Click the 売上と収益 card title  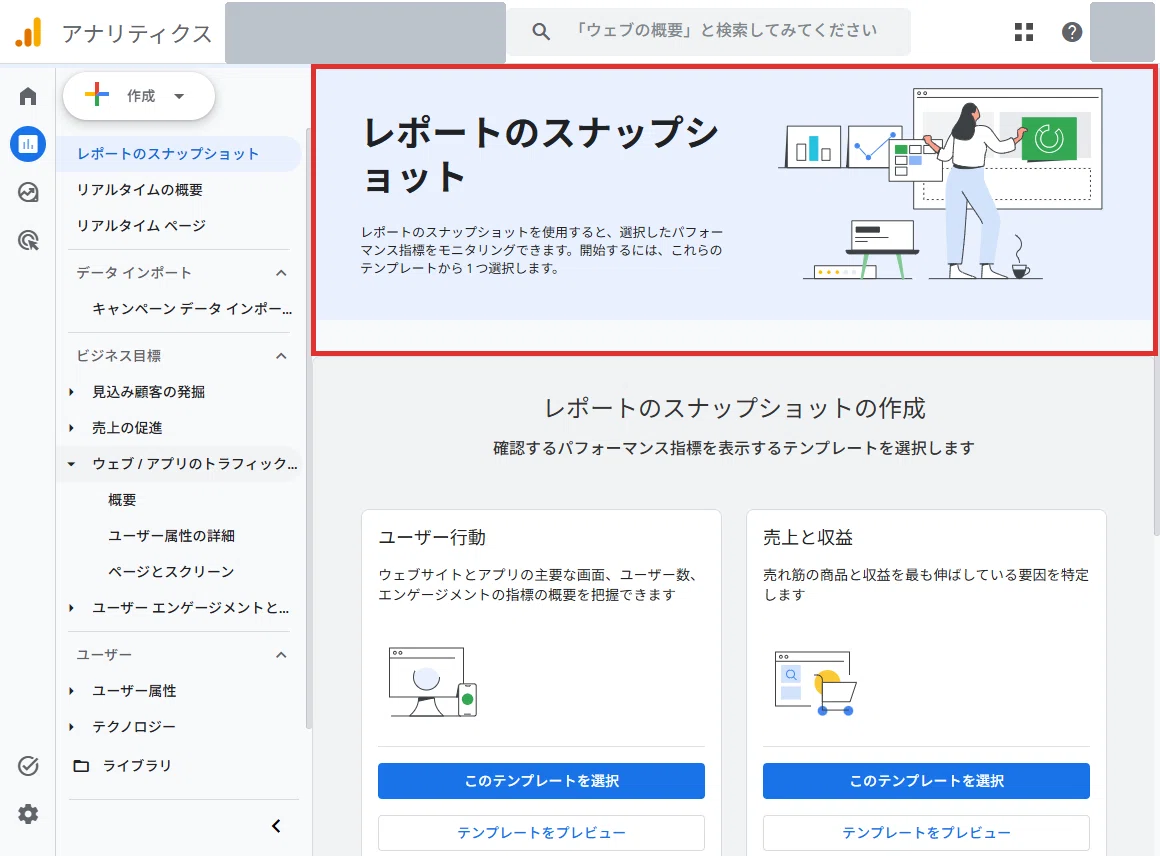click(808, 538)
